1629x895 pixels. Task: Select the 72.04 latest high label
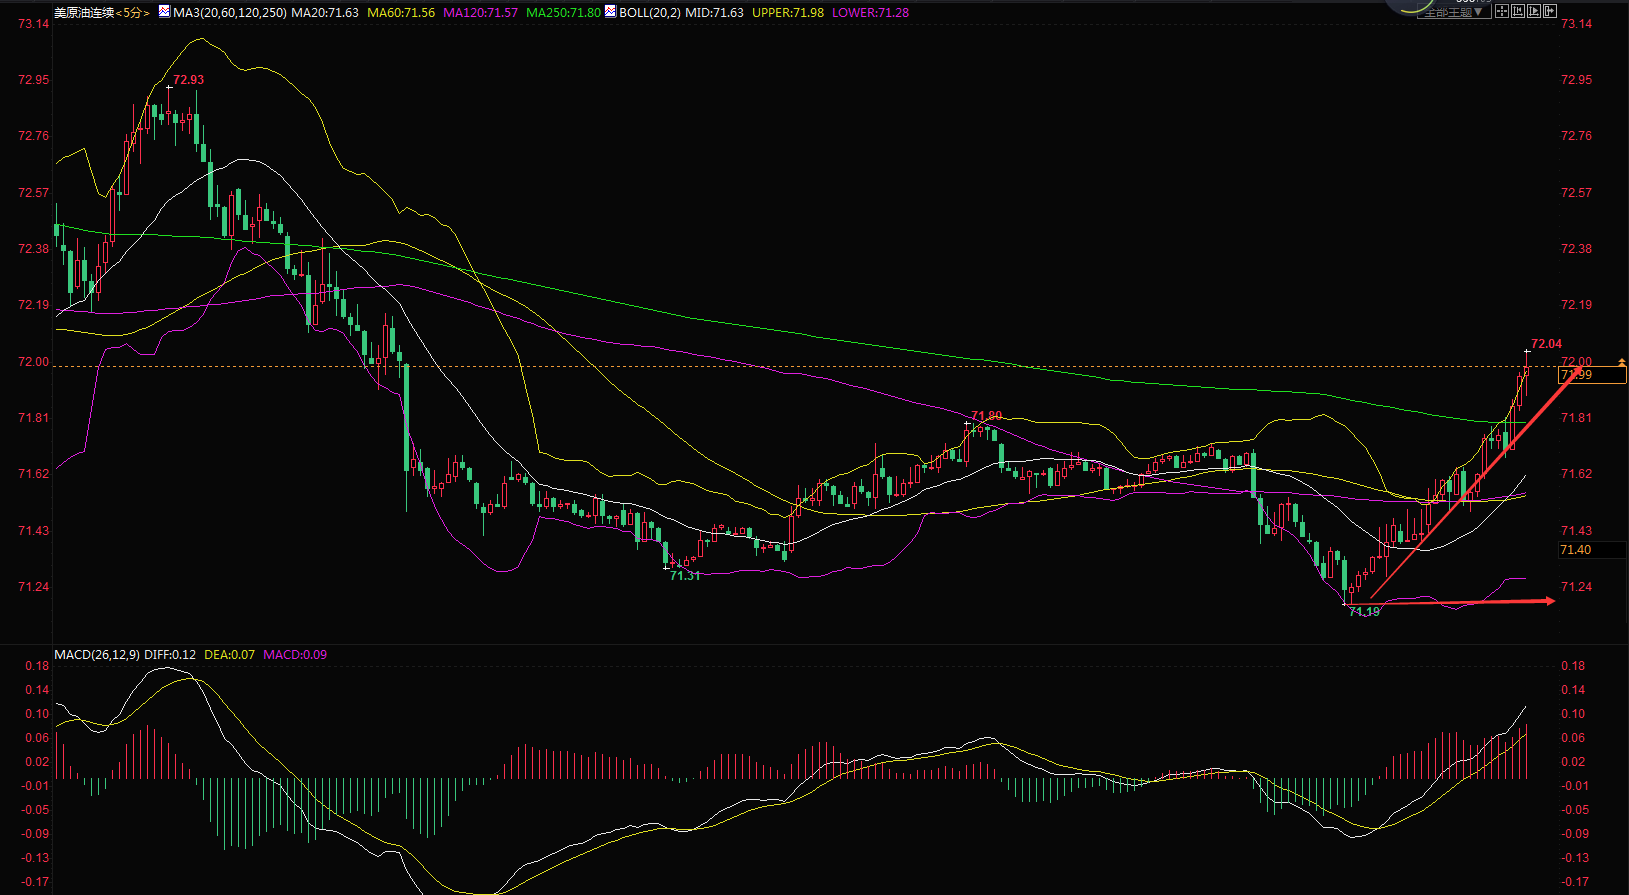click(x=1546, y=344)
